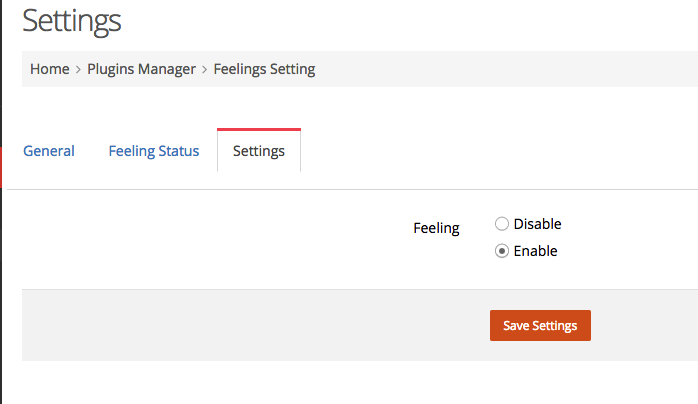Save changes with Save Settings button

pyautogui.click(x=540, y=326)
